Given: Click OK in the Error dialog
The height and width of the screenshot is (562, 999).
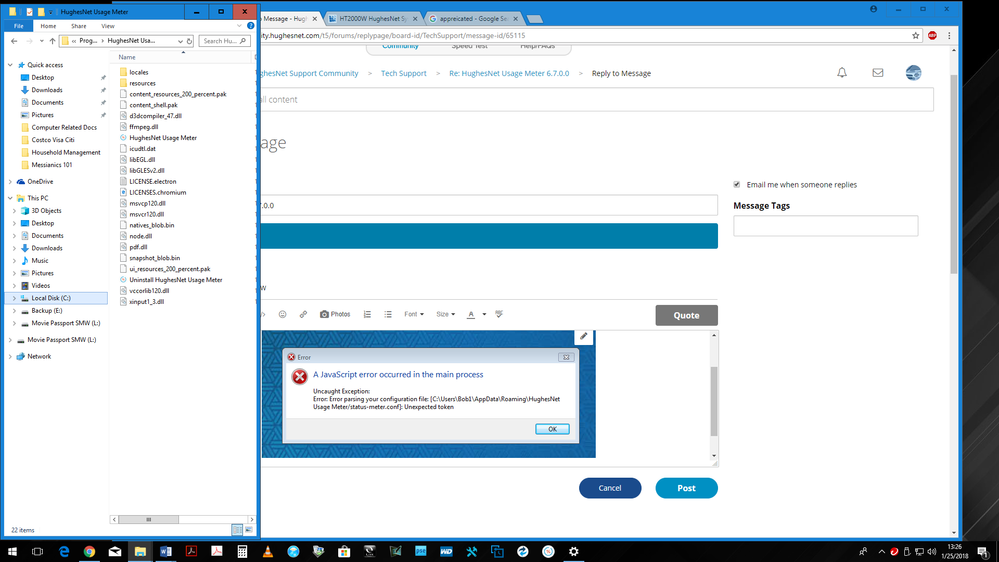Looking at the screenshot, I should click(x=552, y=429).
